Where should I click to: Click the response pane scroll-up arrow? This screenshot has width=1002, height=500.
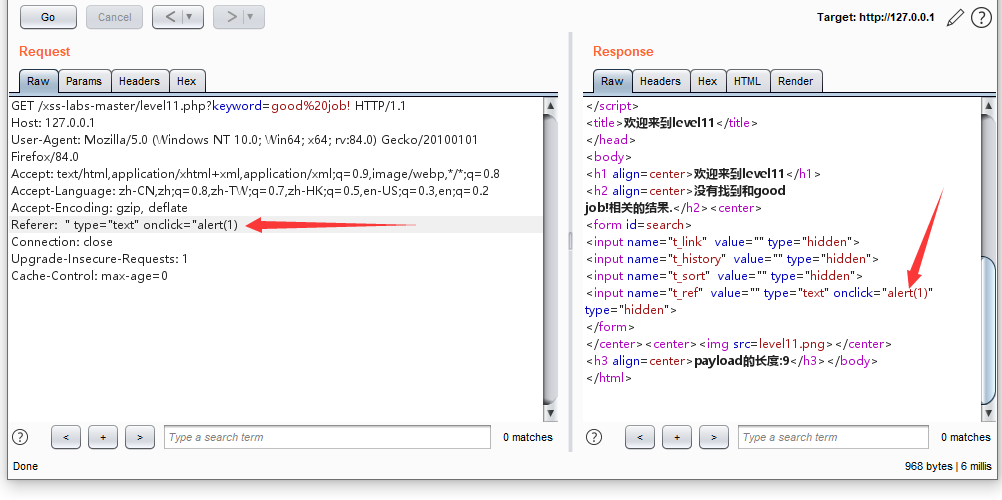[988, 105]
